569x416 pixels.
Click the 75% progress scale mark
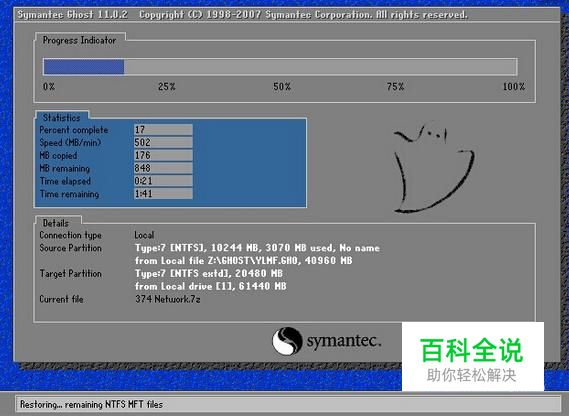pyautogui.click(x=395, y=87)
